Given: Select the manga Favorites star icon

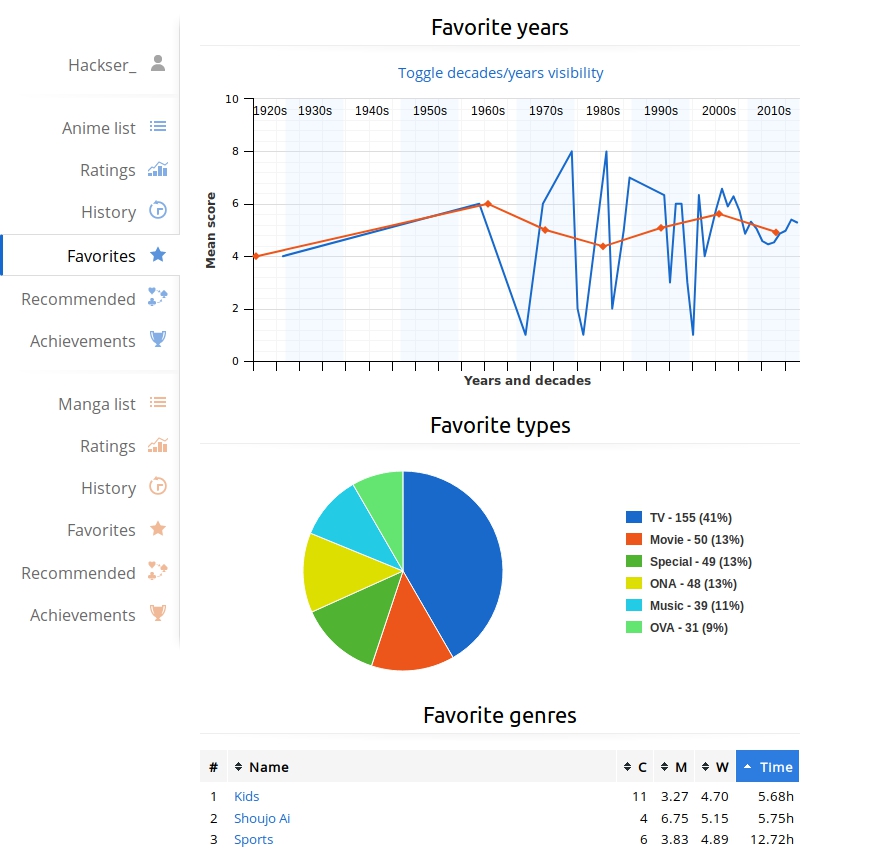Looking at the screenshot, I should [x=157, y=529].
